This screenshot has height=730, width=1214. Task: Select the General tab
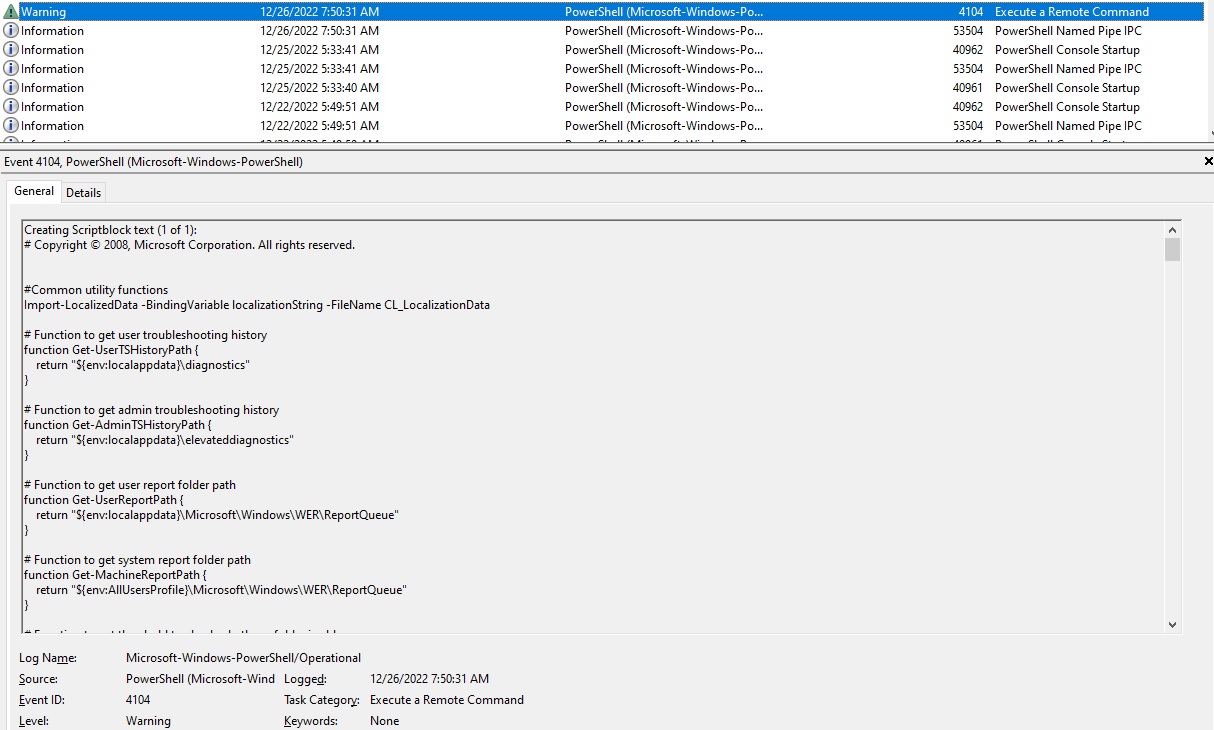[x=34, y=191]
